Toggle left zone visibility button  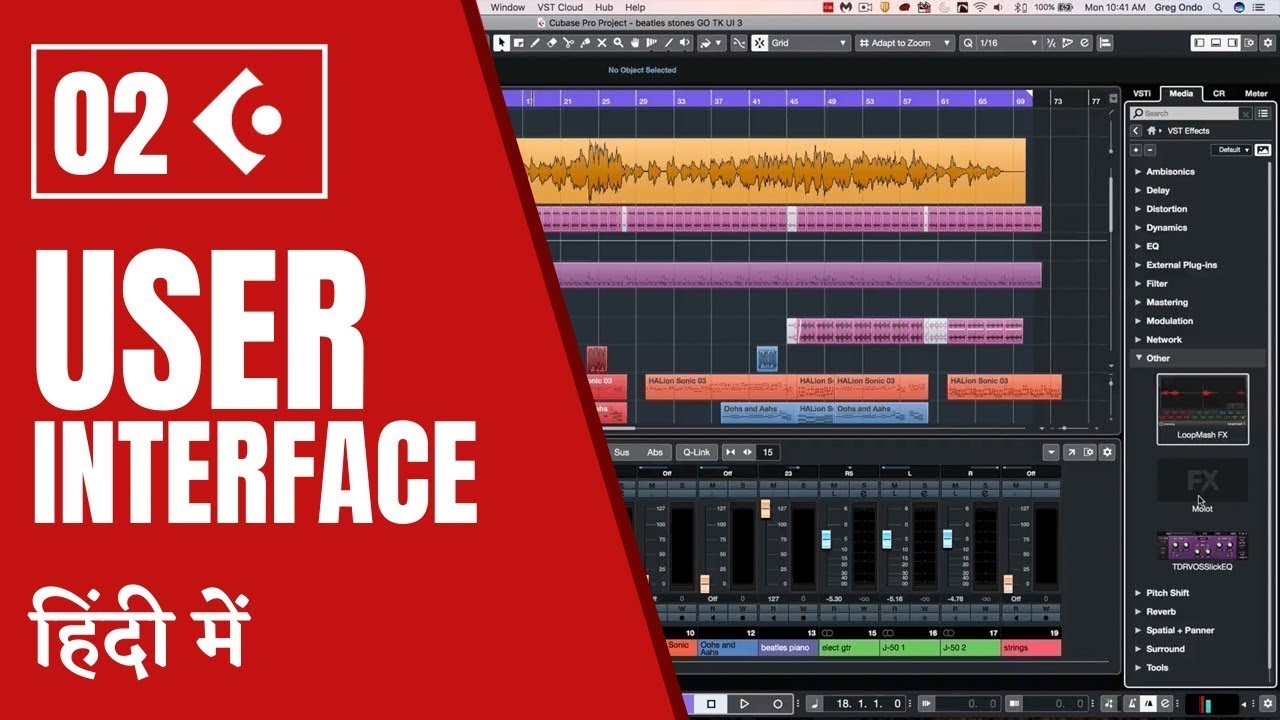[x=1200, y=43]
